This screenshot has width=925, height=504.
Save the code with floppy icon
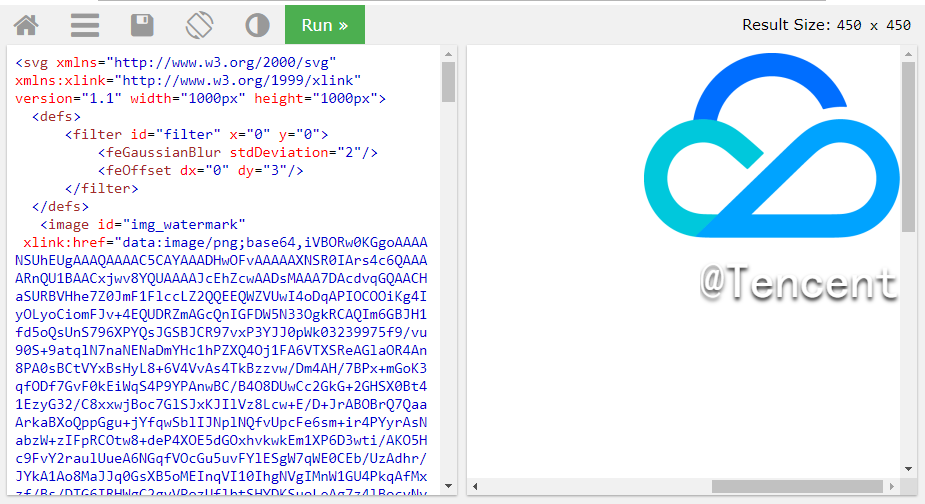pos(142,25)
